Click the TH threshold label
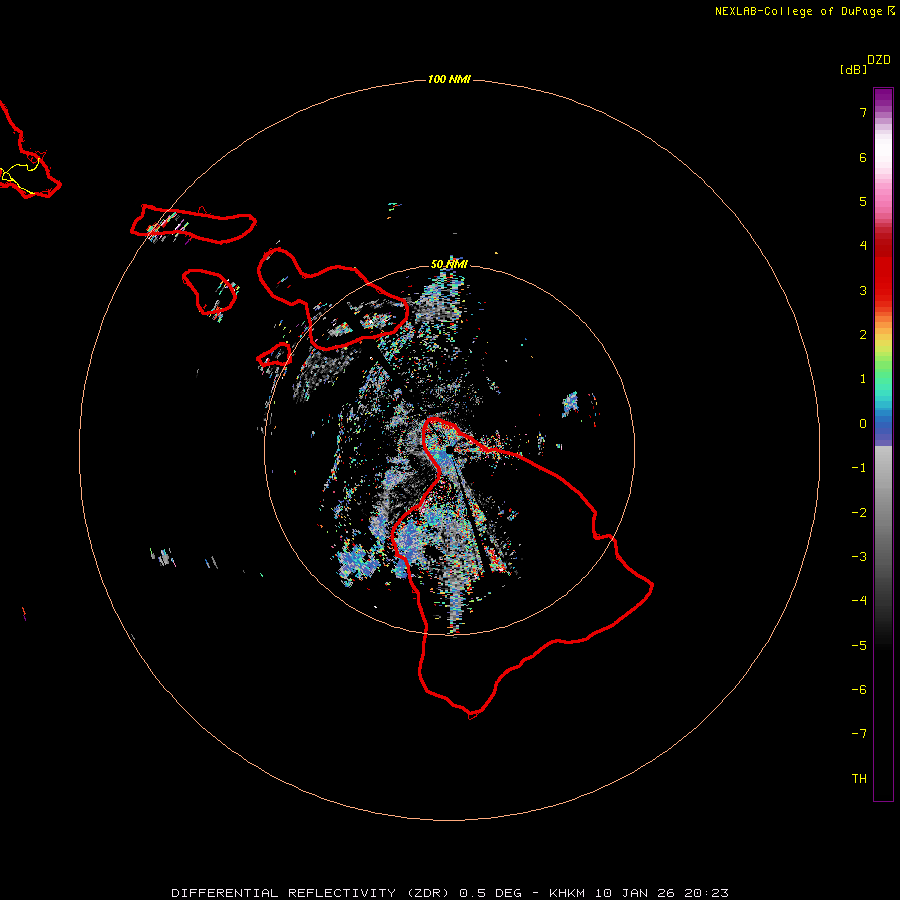The image size is (900, 900). (x=859, y=779)
